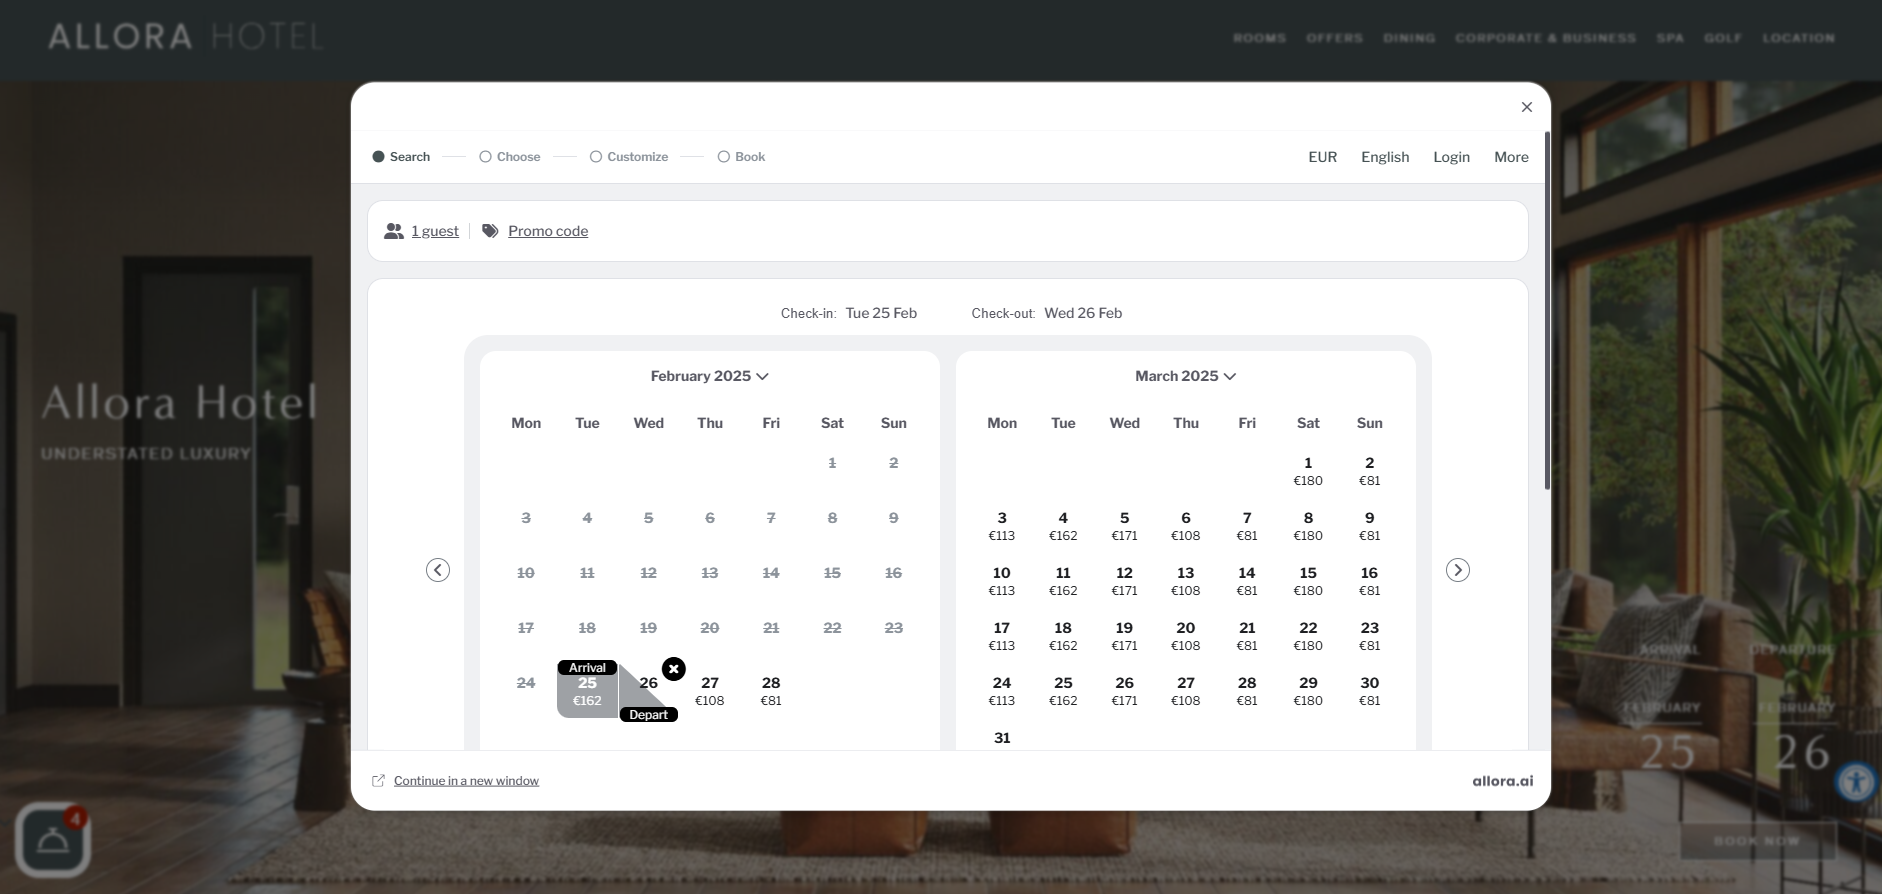Screen dimensions: 1882x894
Task: Expand the March 2025 month dropdown
Action: [x=1186, y=376]
